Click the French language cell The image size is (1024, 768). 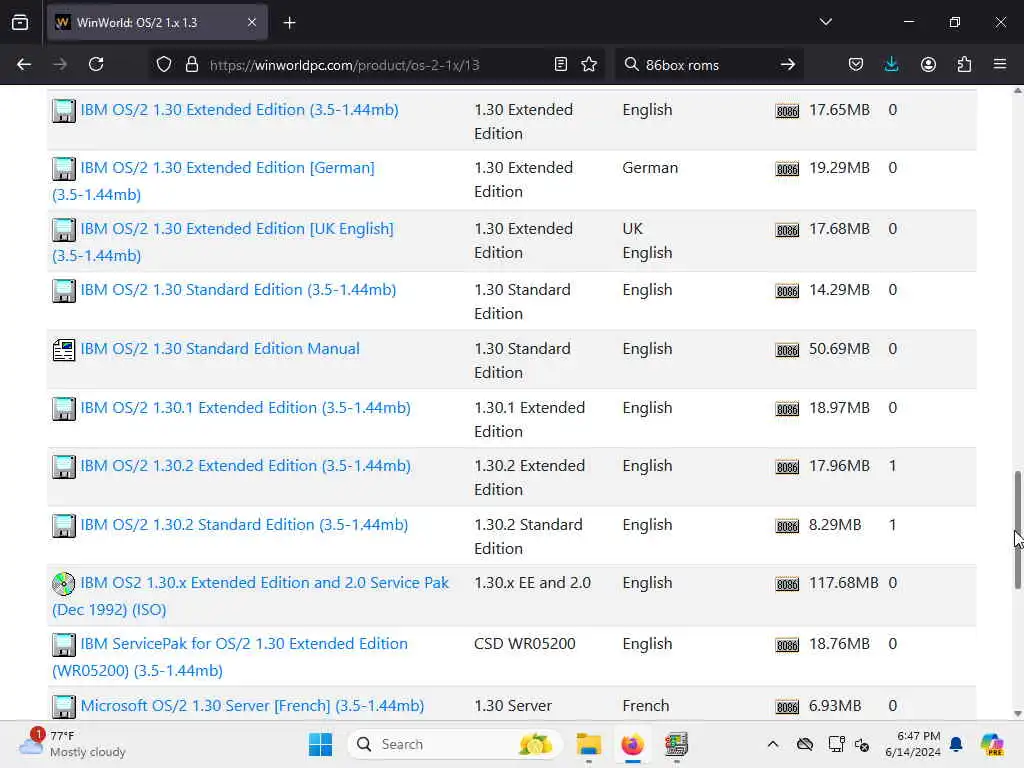coord(645,706)
